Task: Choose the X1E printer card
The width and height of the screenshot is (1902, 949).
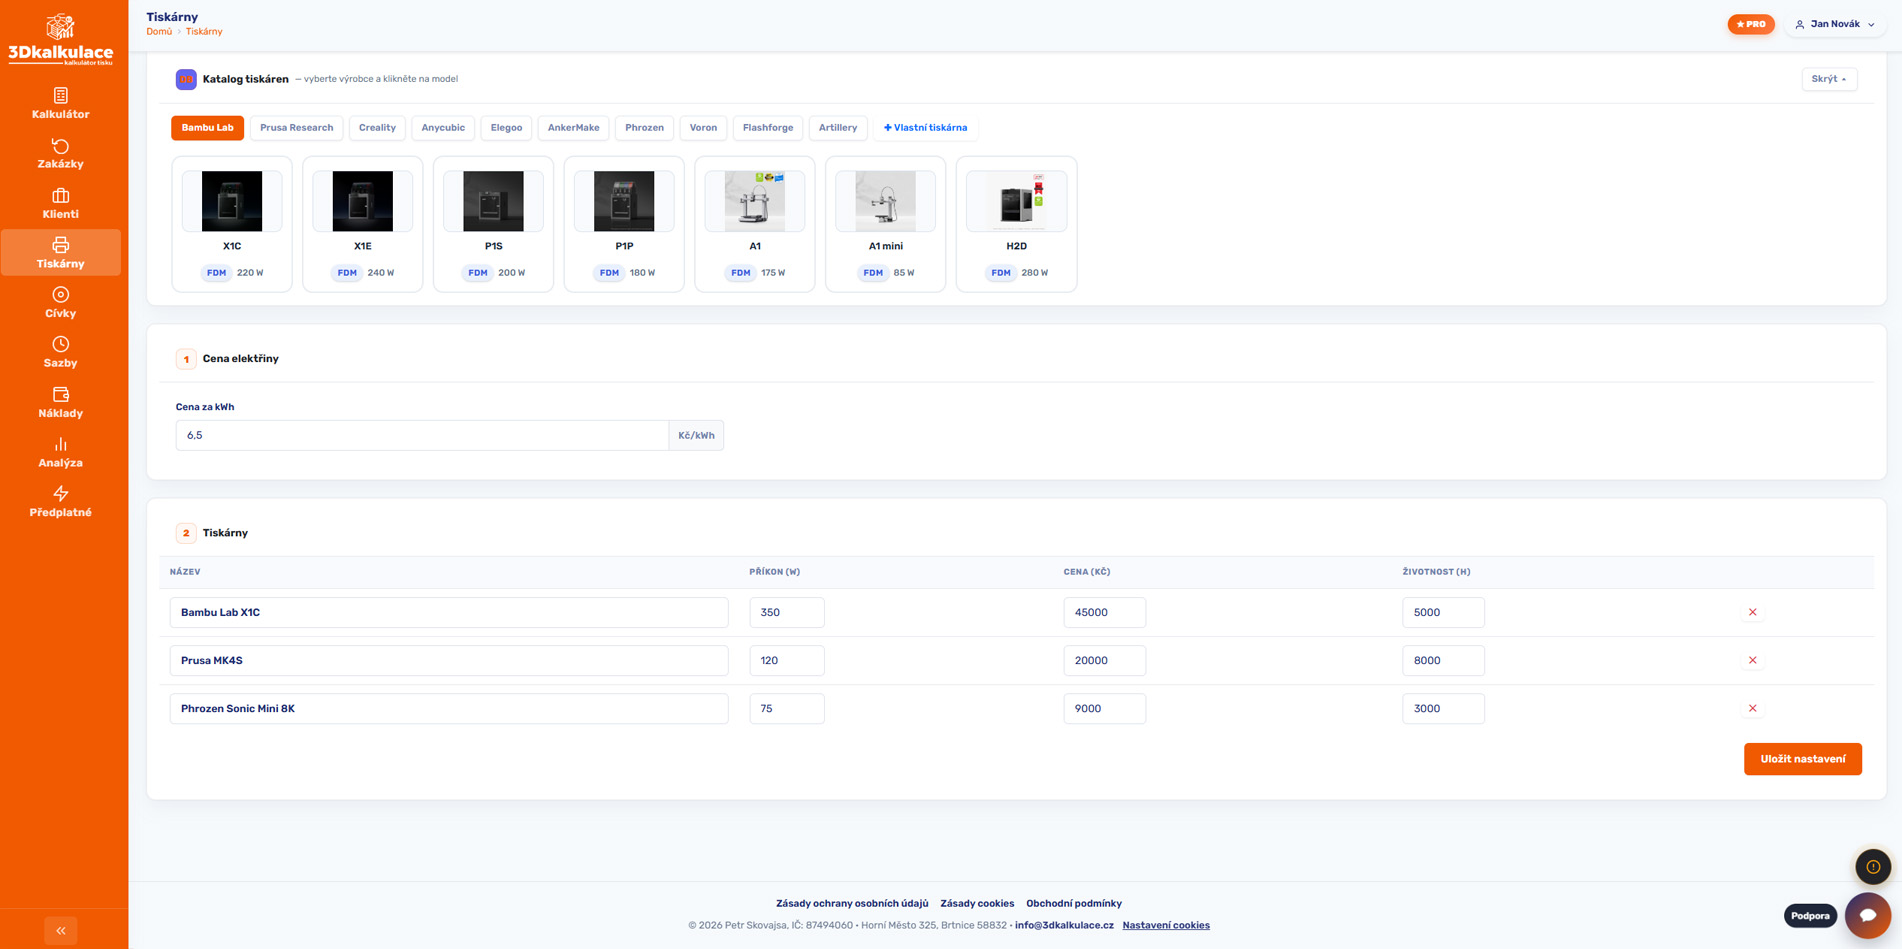Action: (363, 224)
